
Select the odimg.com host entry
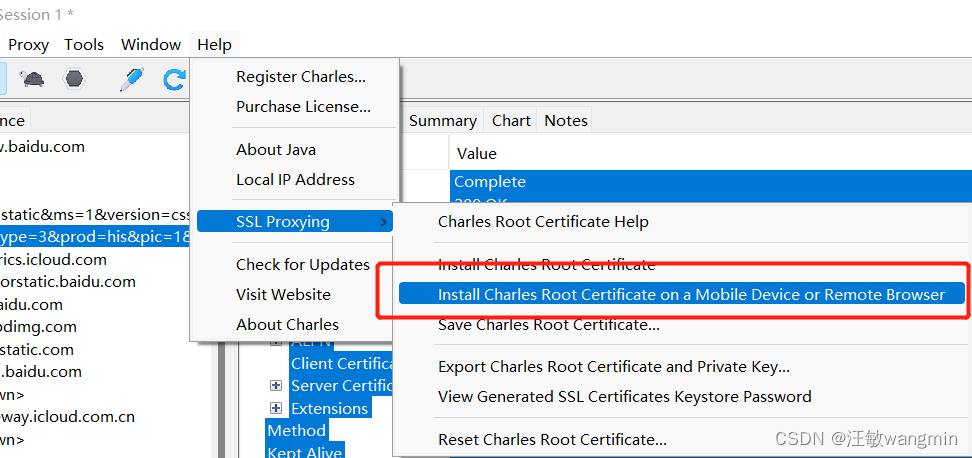(38, 327)
